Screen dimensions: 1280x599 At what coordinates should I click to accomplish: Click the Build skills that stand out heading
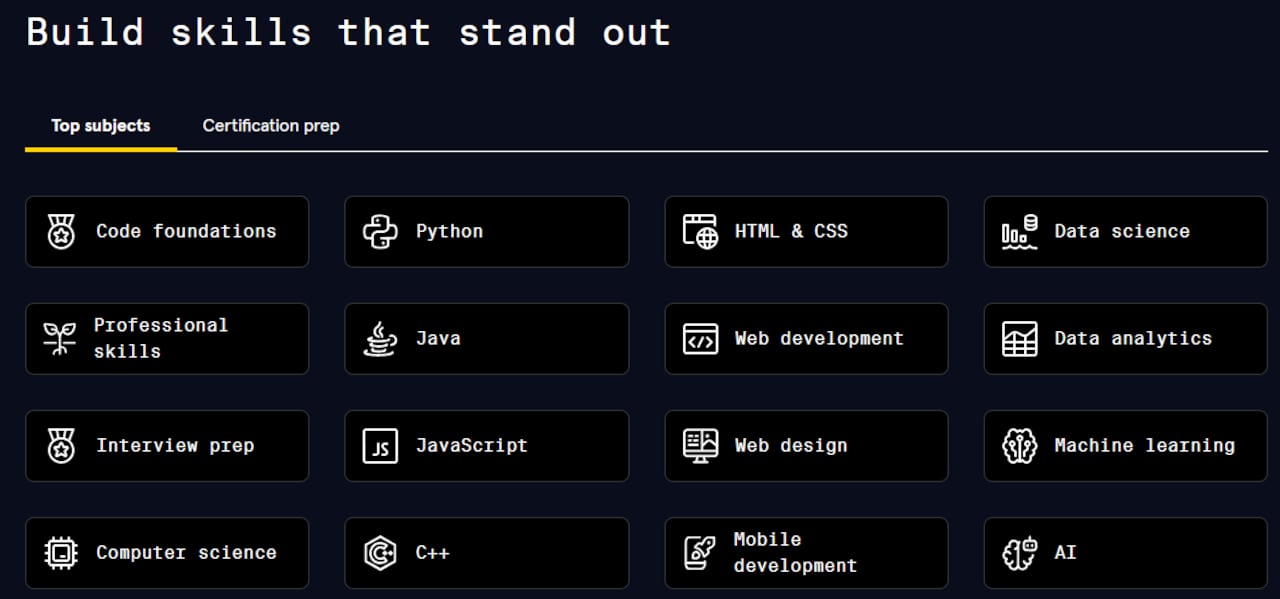[348, 32]
